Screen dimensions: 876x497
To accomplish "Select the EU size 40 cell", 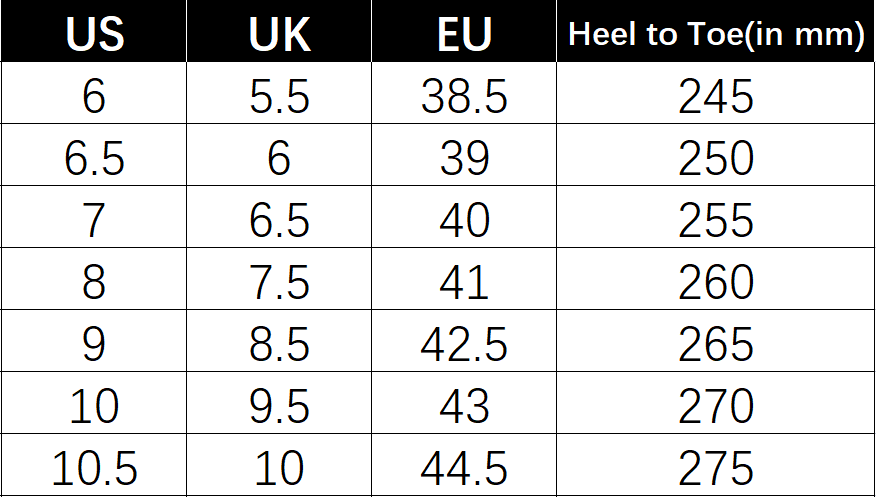I will point(464,217).
